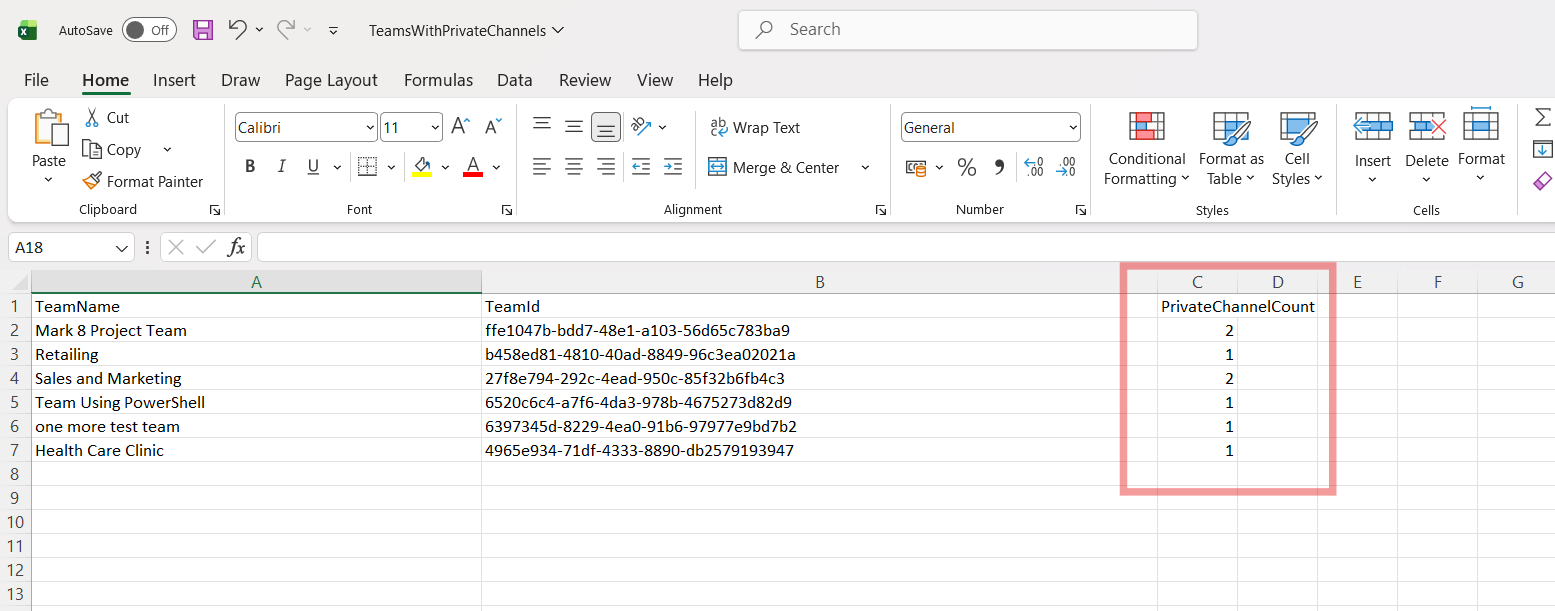The width and height of the screenshot is (1555, 611).
Task: Click the Cut scissors icon
Action: pyautogui.click(x=93, y=117)
